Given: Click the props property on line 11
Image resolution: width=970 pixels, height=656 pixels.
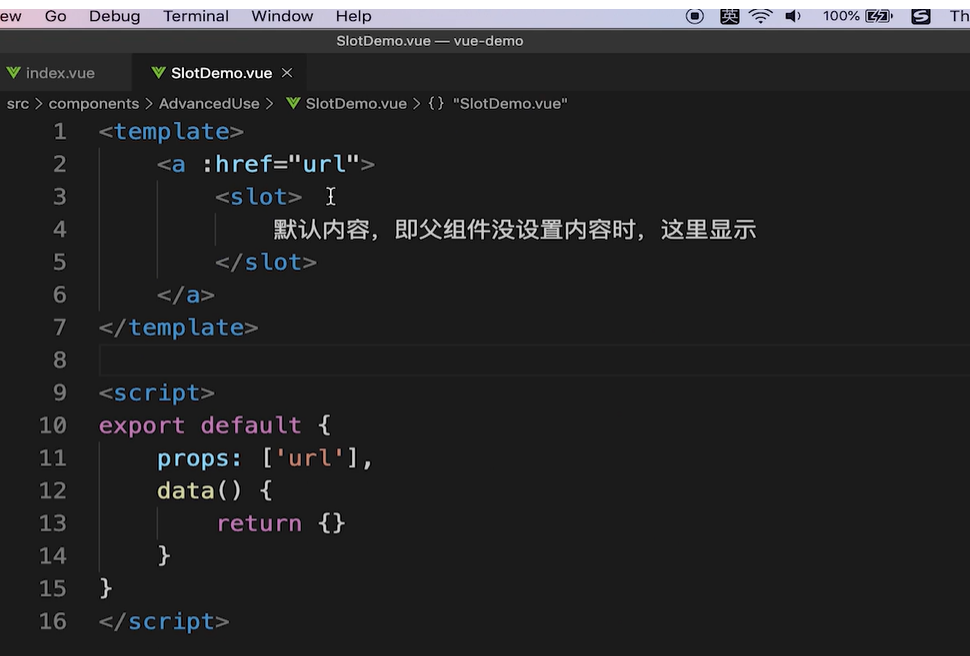Looking at the screenshot, I should (x=199, y=459).
